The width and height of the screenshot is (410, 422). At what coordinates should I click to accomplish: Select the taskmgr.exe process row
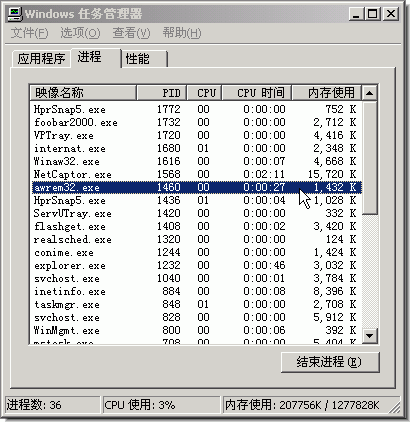(196, 304)
